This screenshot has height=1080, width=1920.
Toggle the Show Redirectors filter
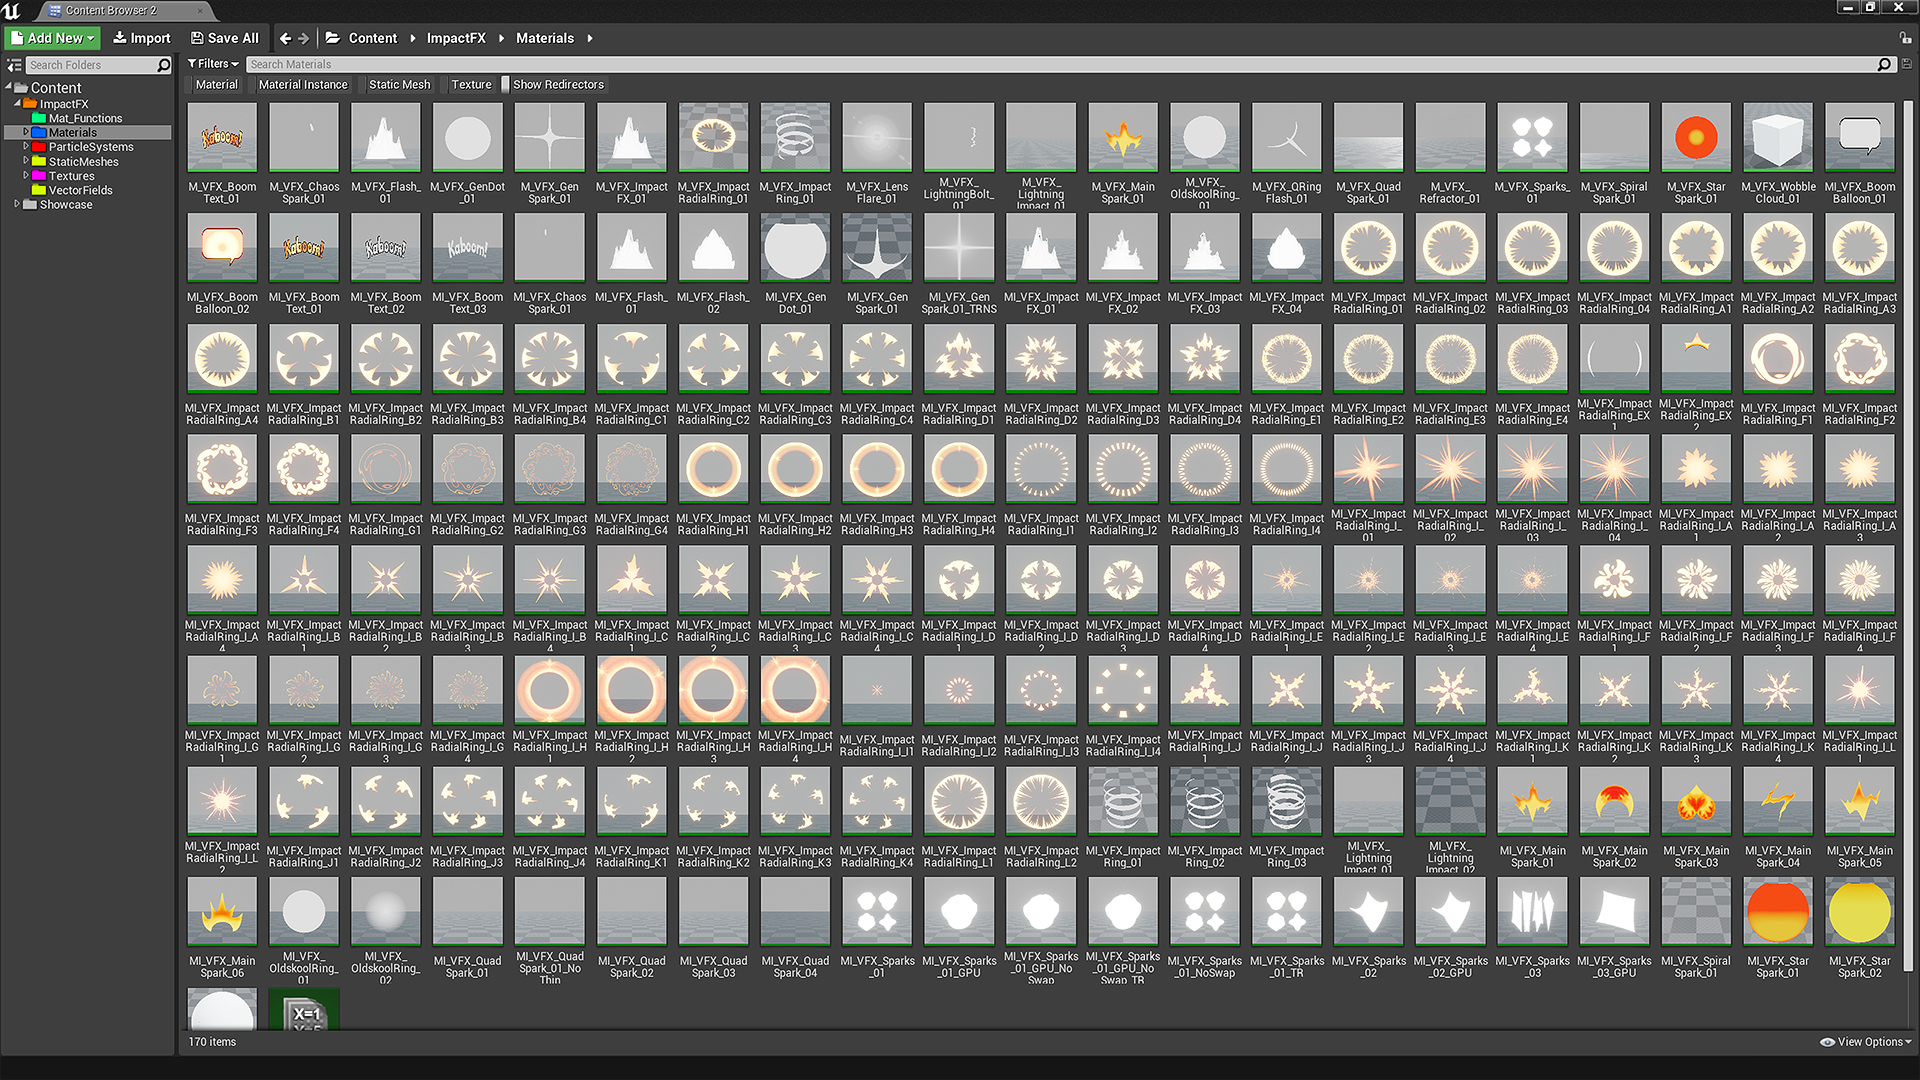pyautogui.click(x=555, y=85)
